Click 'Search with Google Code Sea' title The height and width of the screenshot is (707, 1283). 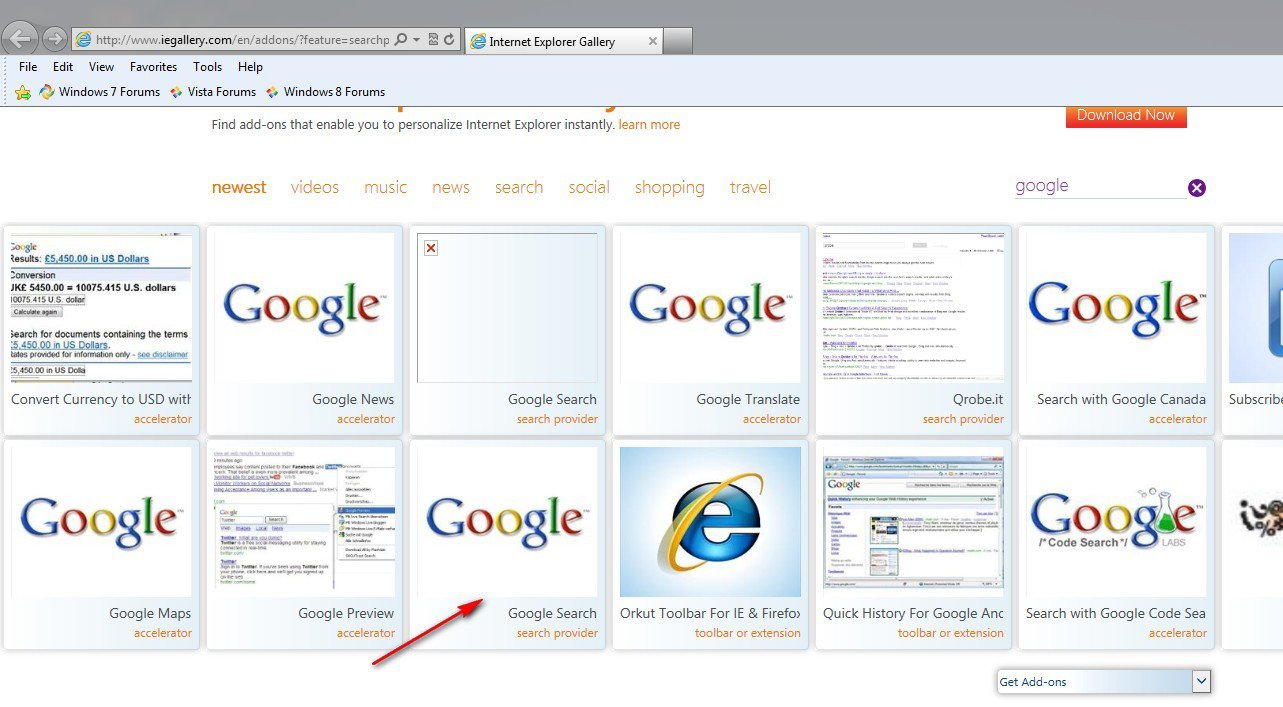(1116, 613)
